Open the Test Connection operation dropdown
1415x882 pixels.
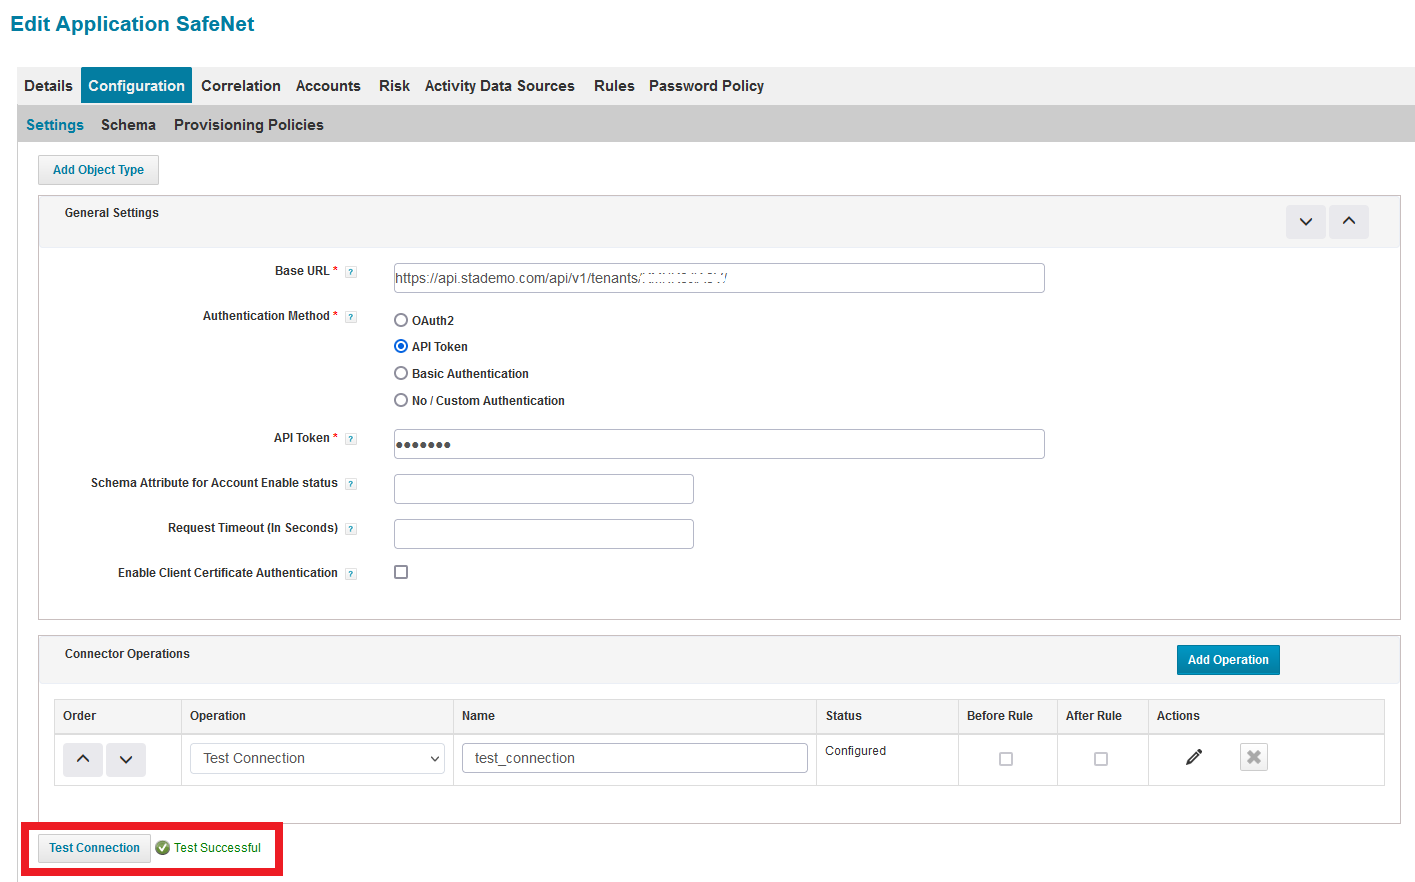[317, 758]
